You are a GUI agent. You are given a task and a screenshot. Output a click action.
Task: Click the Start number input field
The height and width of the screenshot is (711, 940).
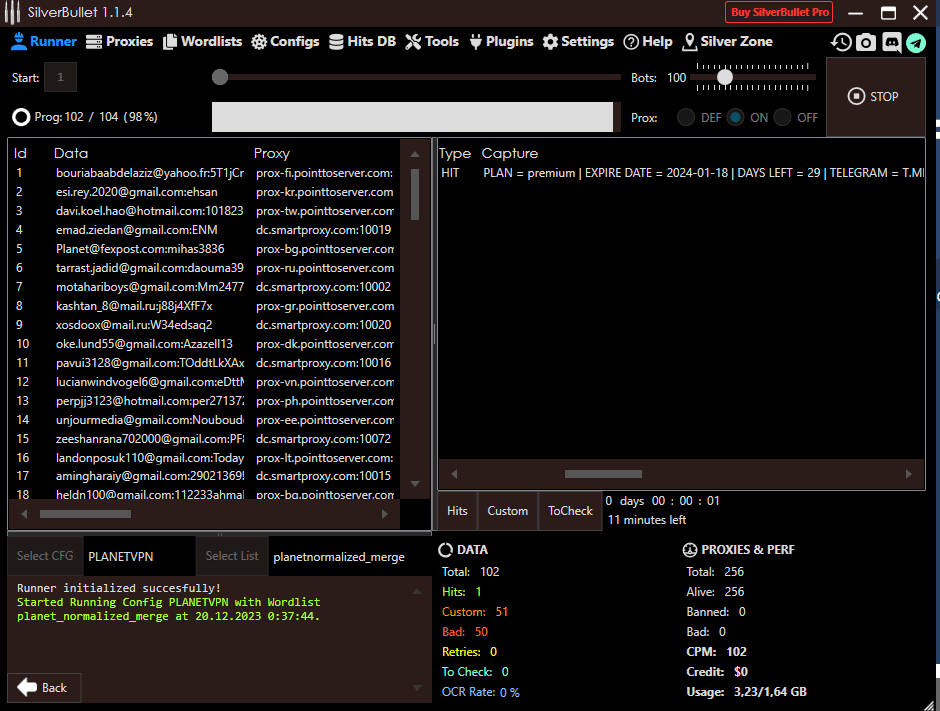tap(60, 77)
